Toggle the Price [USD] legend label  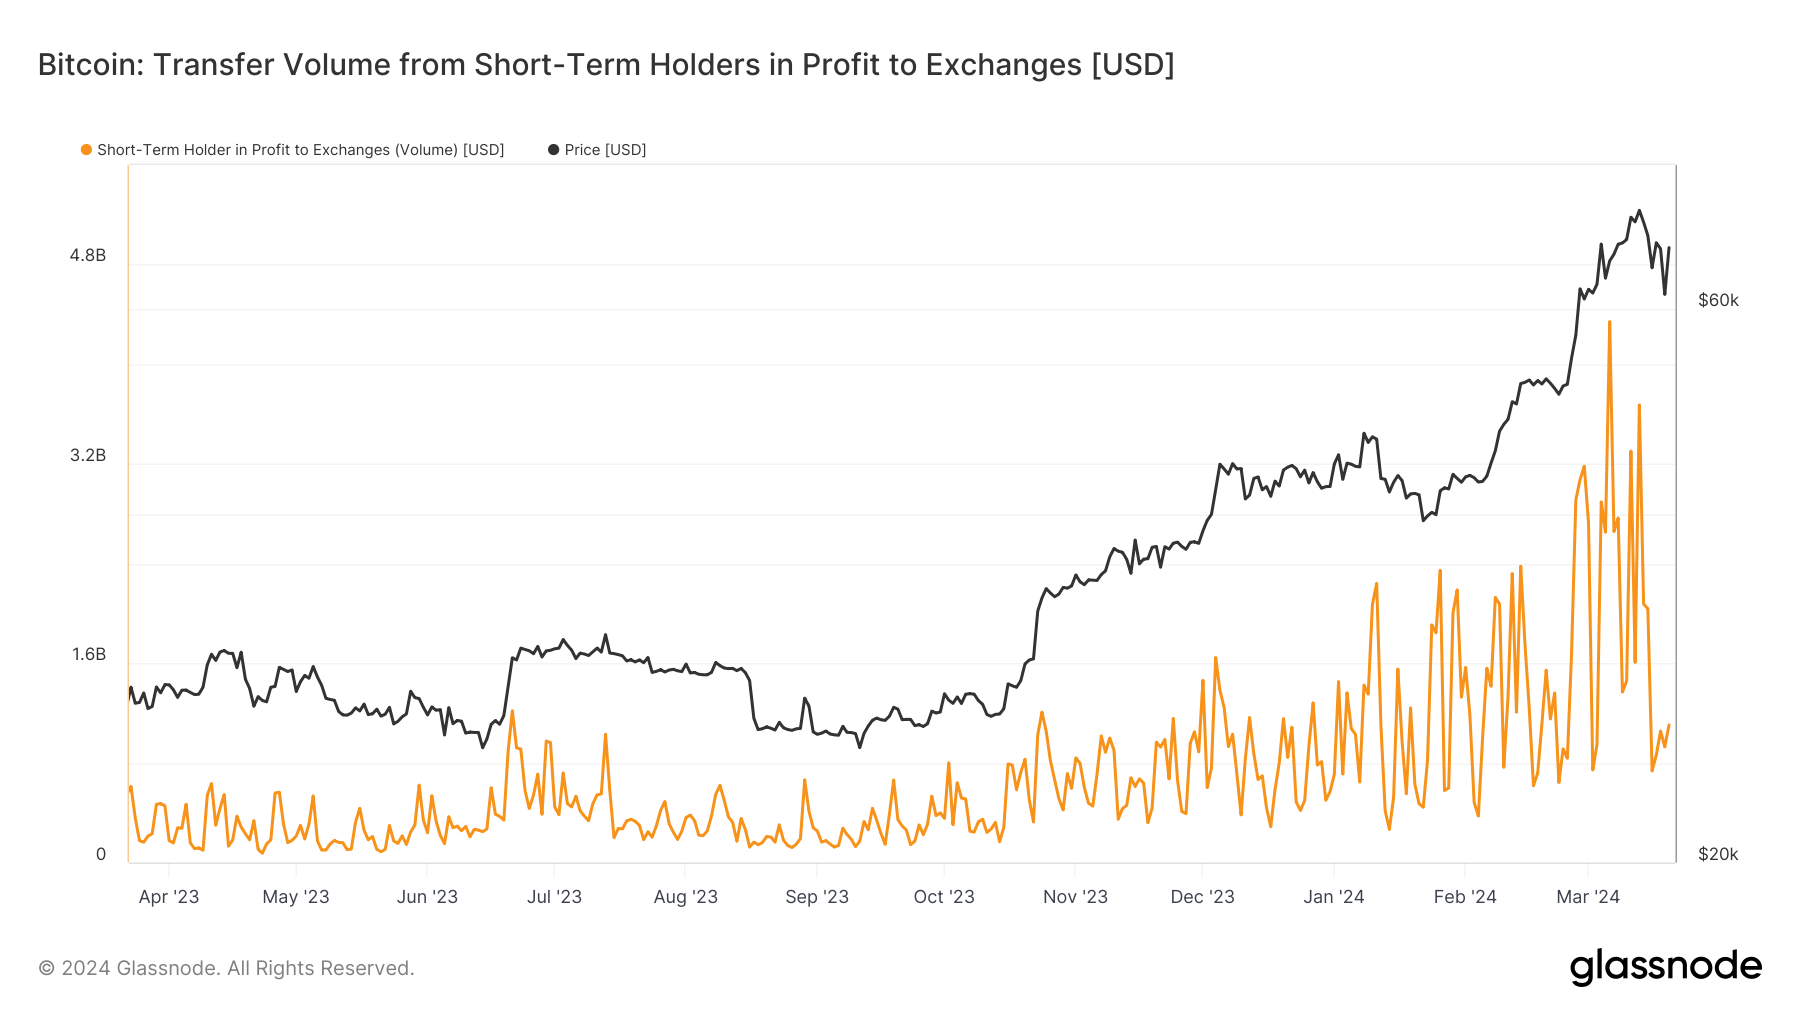(605, 150)
